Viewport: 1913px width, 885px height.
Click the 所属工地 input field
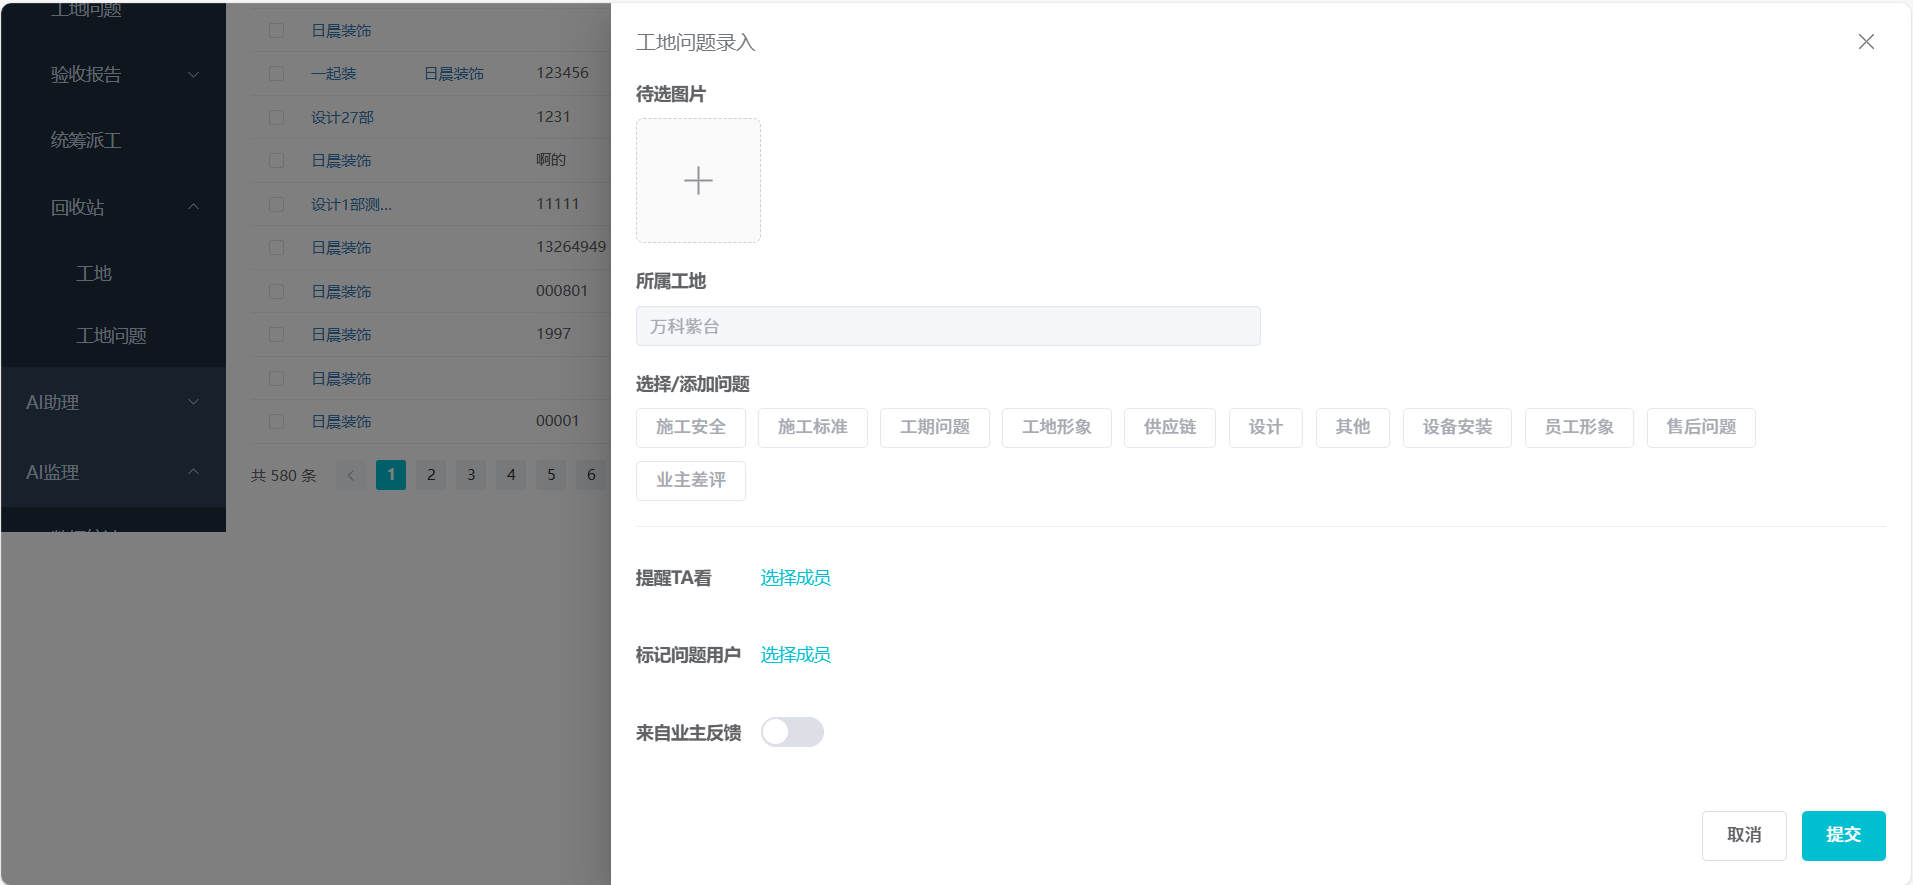pos(947,326)
